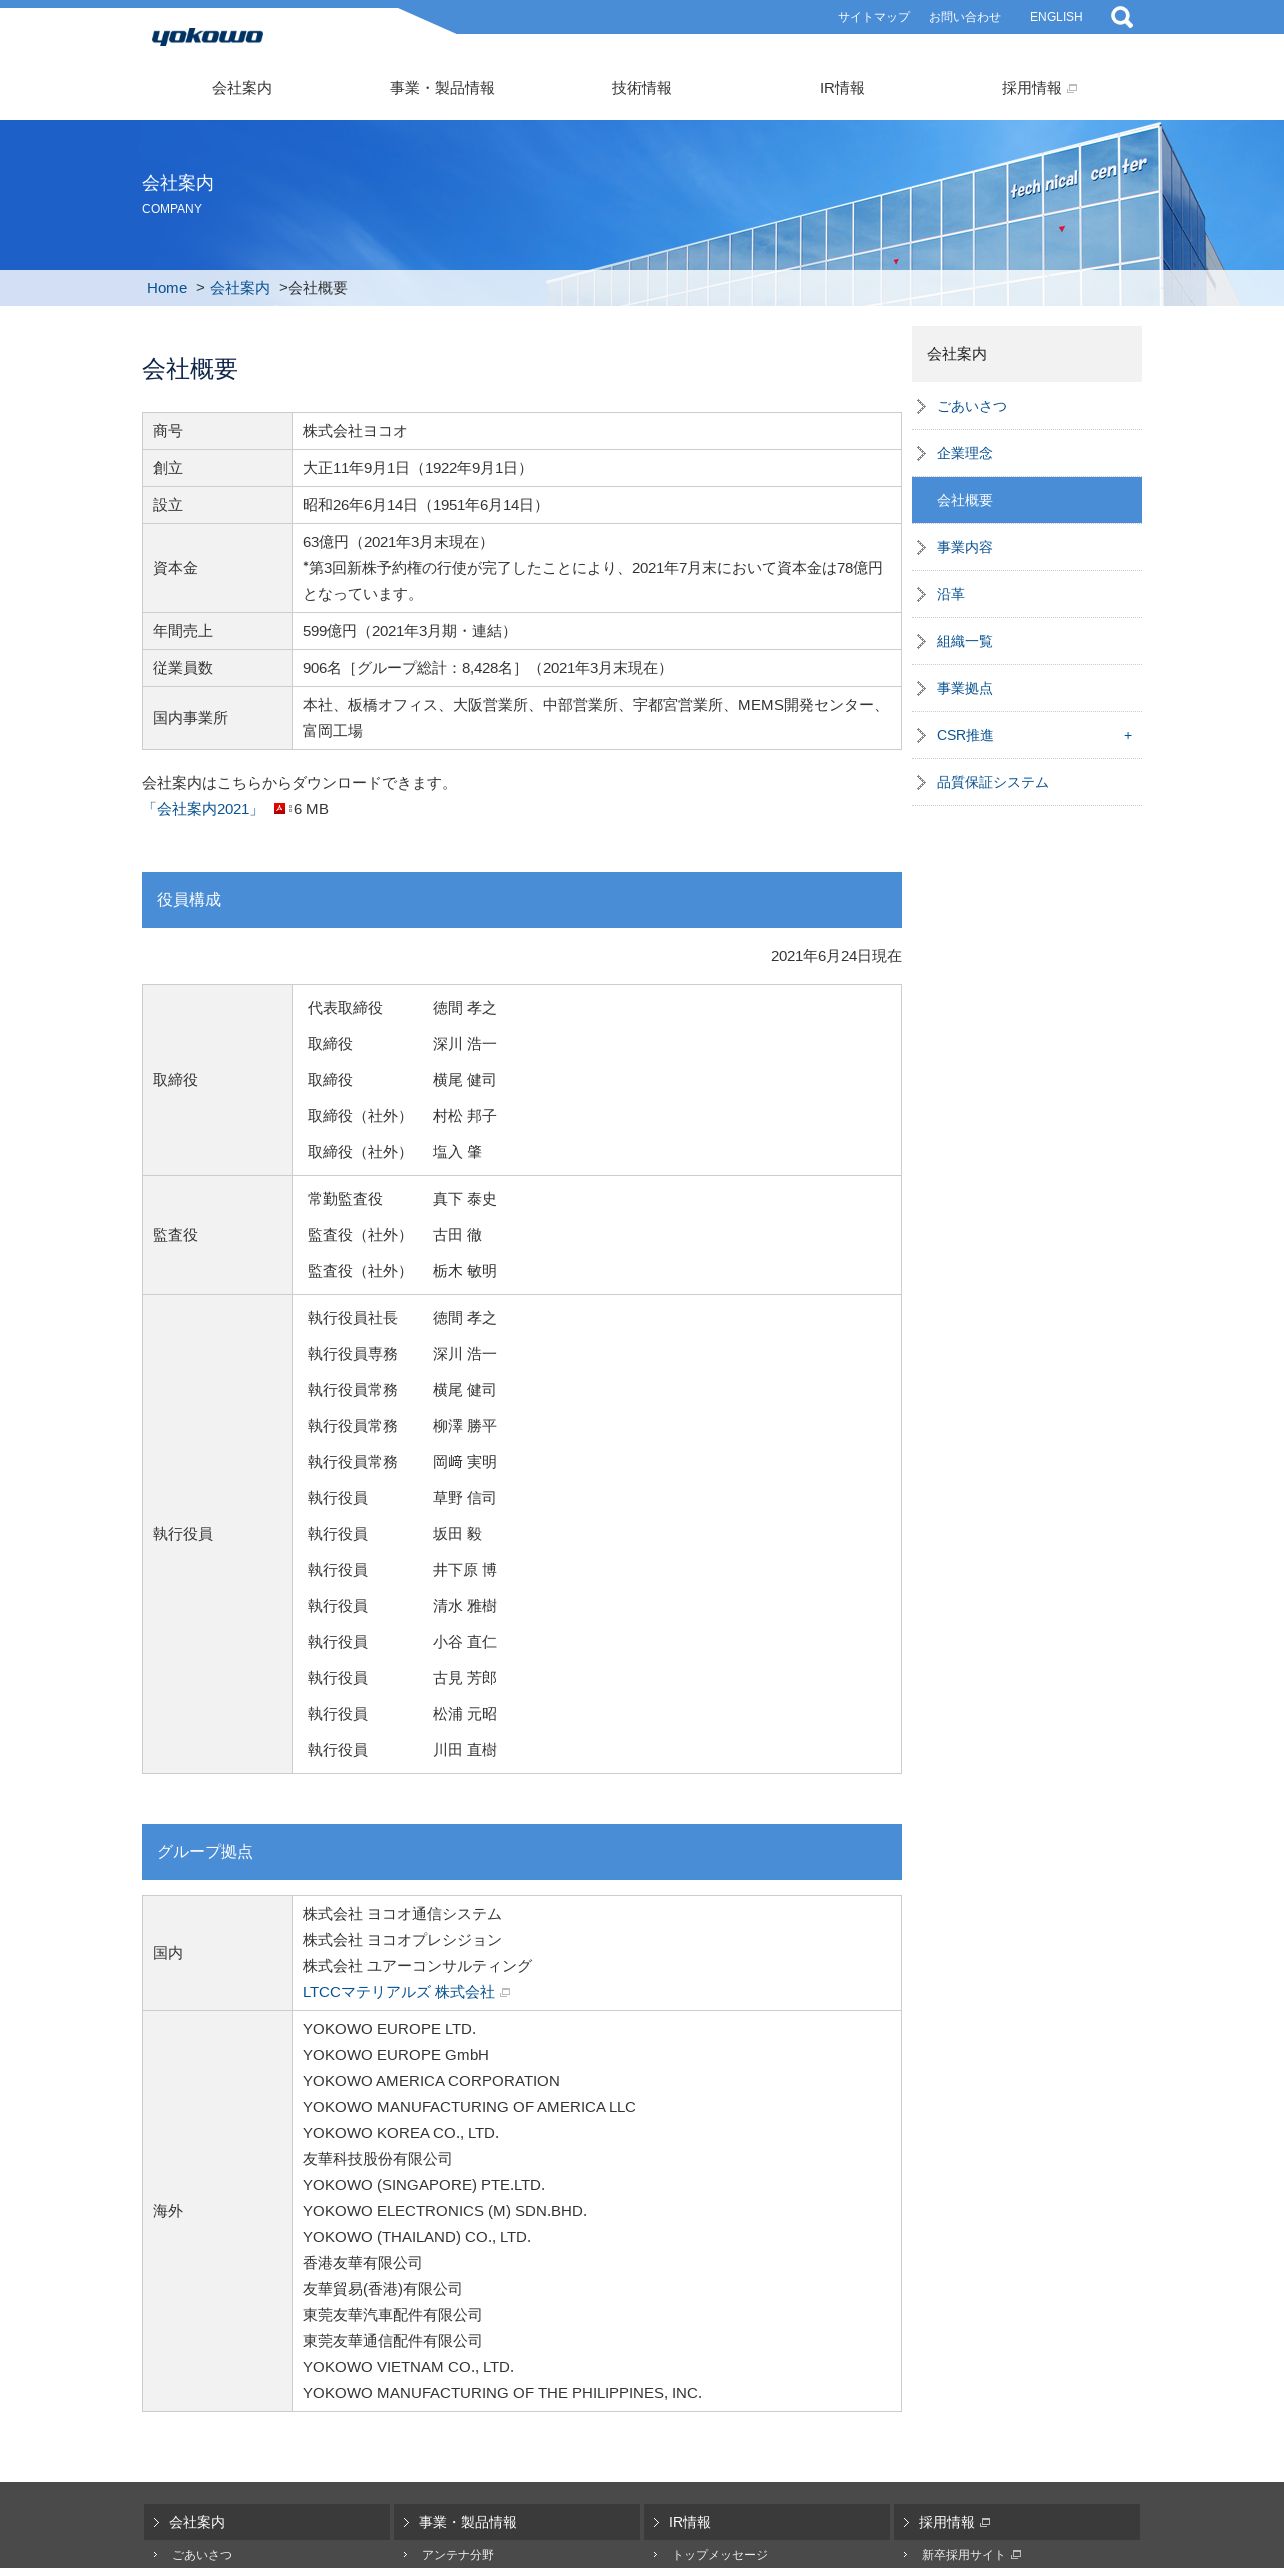Click external link icon after LTCCマテリアルズ
Viewport: 1284px width, 2568px height.
[x=505, y=1993]
